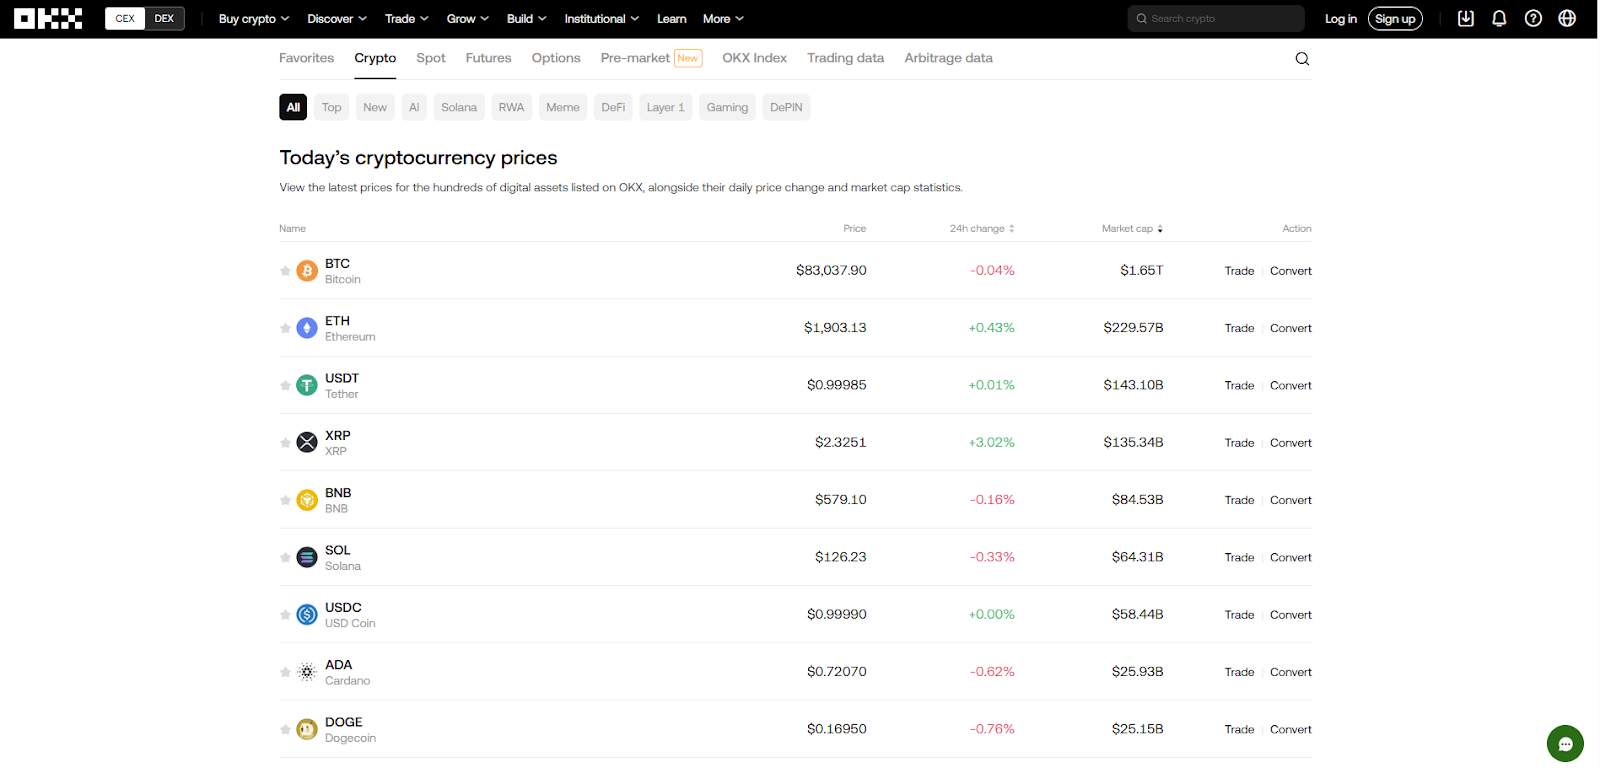The image size is (1600, 768).
Task: Expand the Discover menu
Action: click(337, 18)
